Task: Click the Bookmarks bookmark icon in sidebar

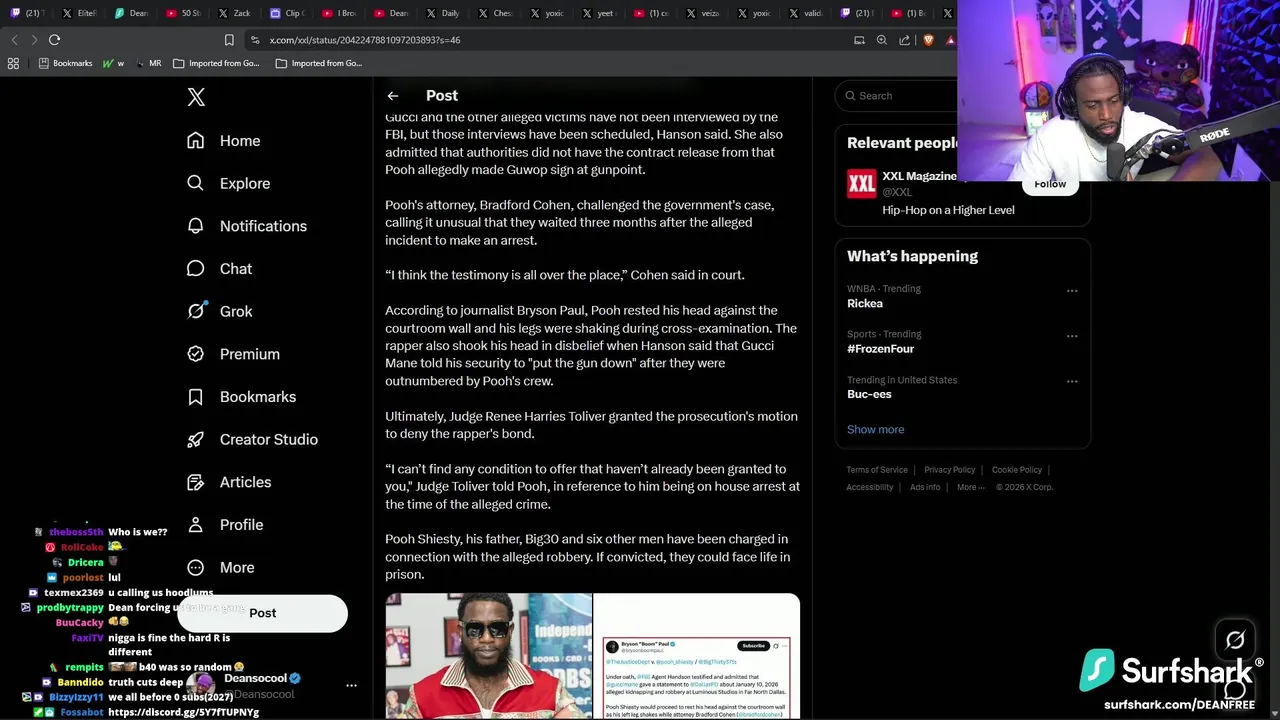Action: (x=196, y=397)
